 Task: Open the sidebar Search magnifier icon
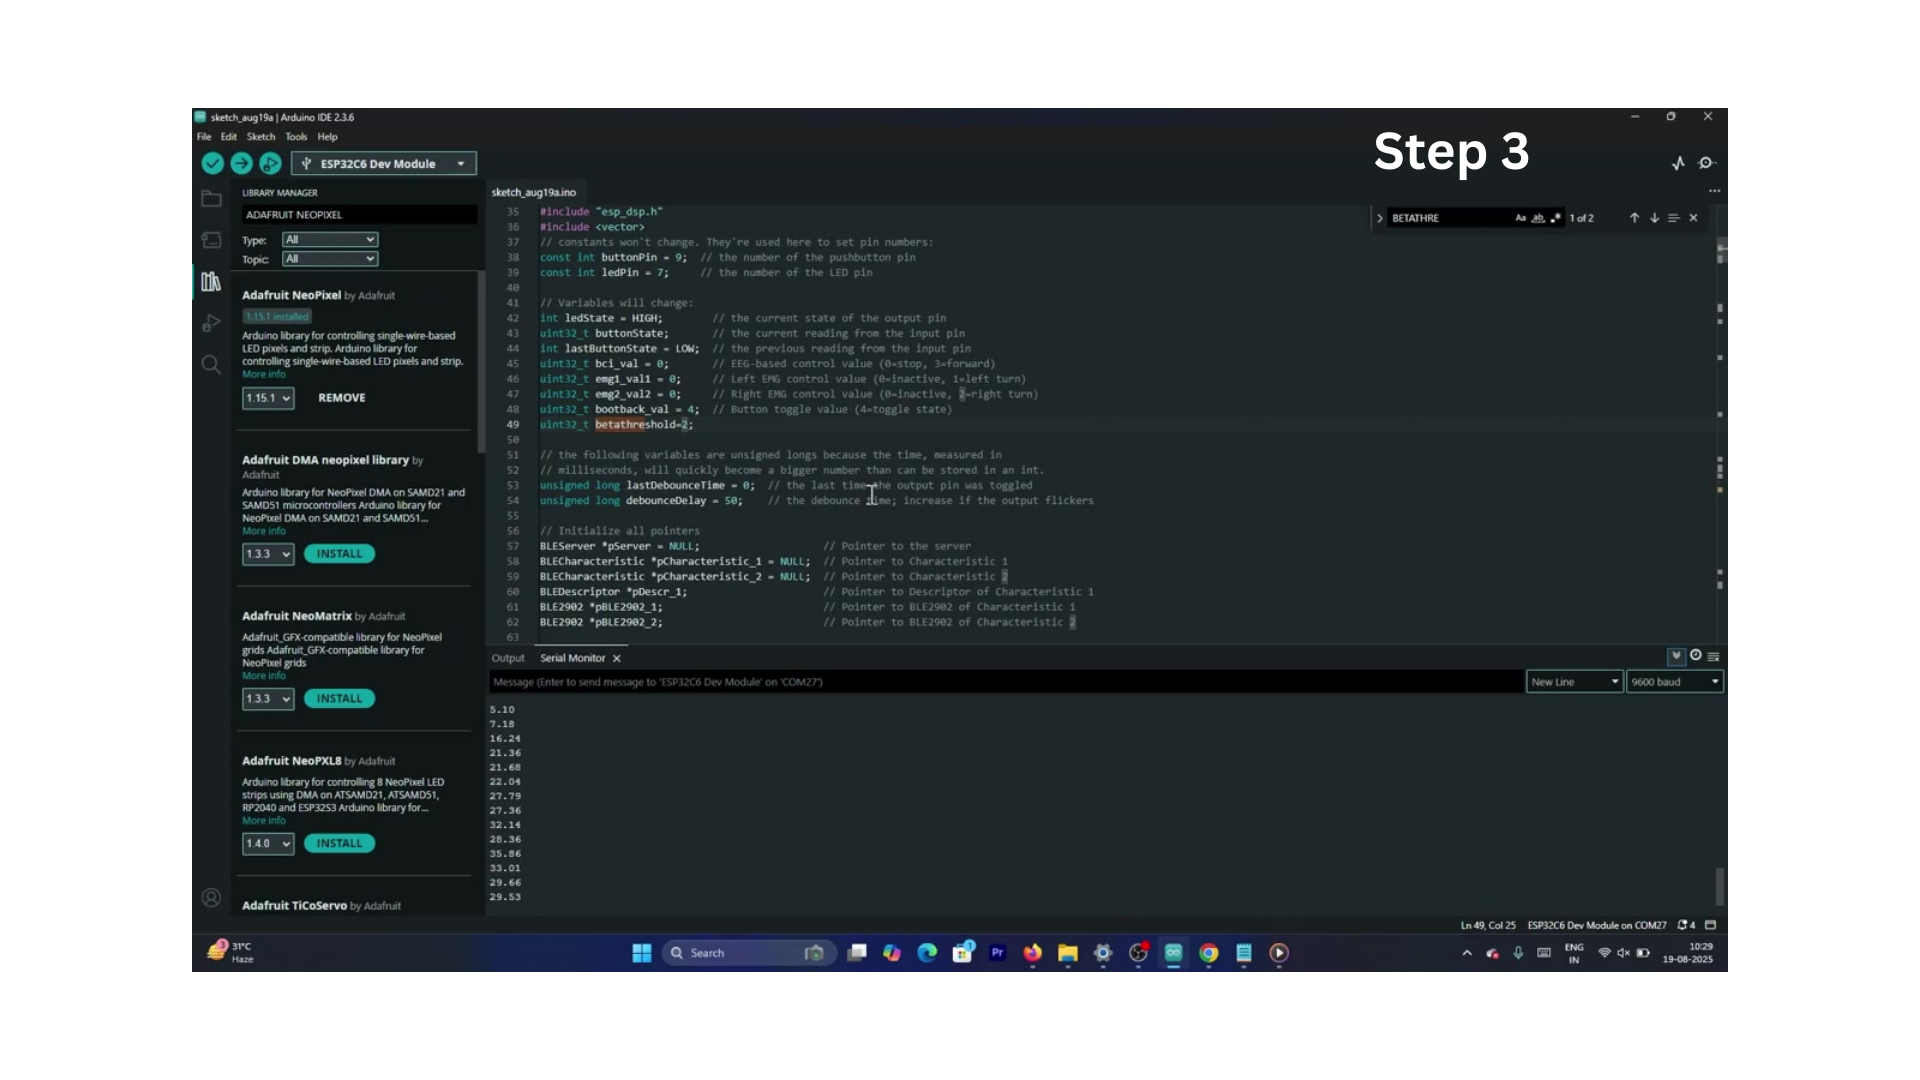click(211, 364)
